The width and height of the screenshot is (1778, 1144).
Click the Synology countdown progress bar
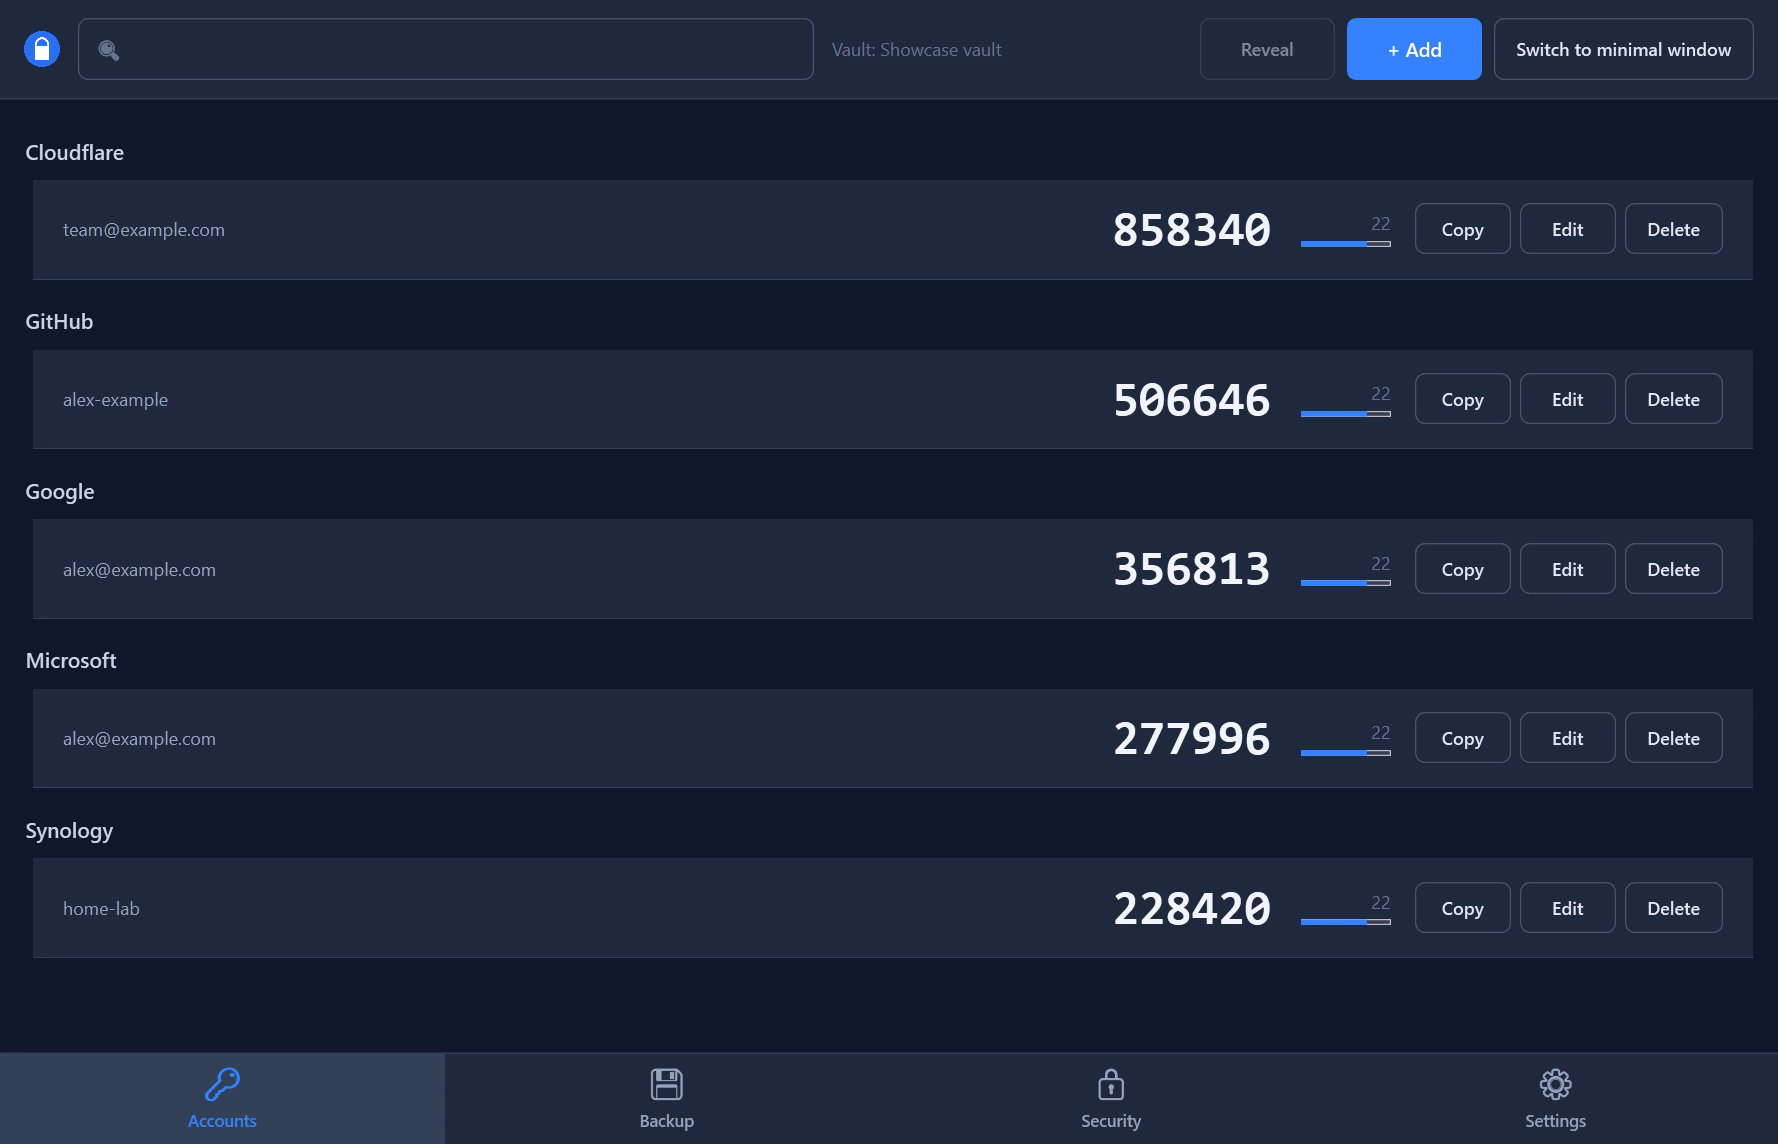pyautogui.click(x=1345, y=922)
